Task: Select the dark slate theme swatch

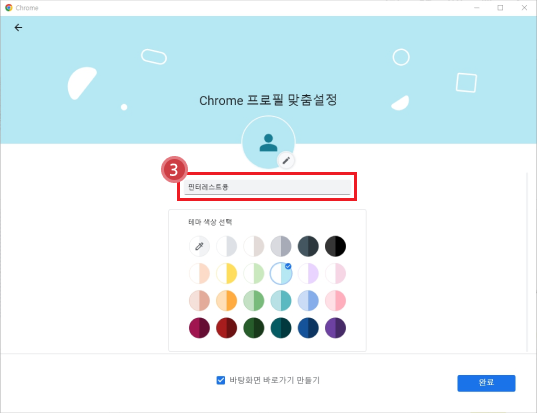Action: [x=308, y=246]
